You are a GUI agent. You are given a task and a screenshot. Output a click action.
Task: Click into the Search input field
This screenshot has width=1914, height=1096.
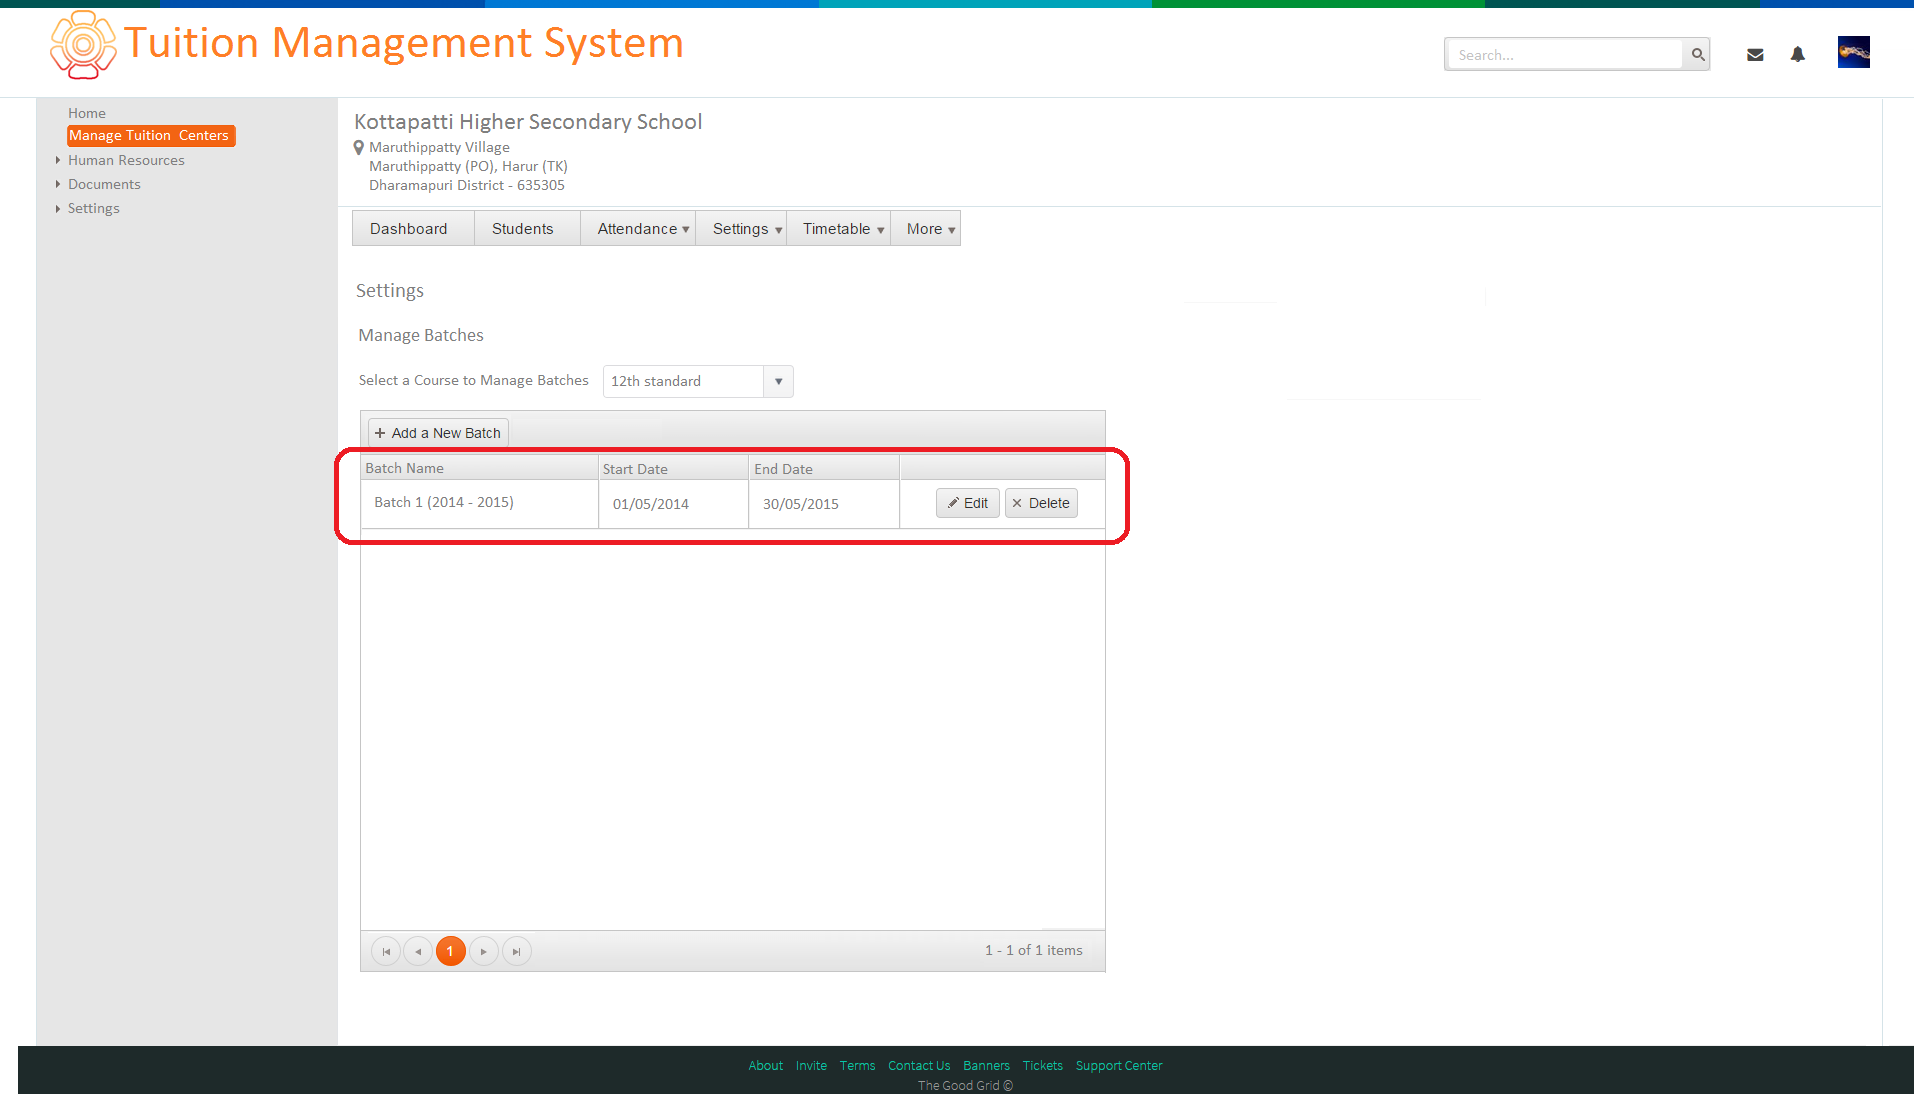[x=1565, y=55]
